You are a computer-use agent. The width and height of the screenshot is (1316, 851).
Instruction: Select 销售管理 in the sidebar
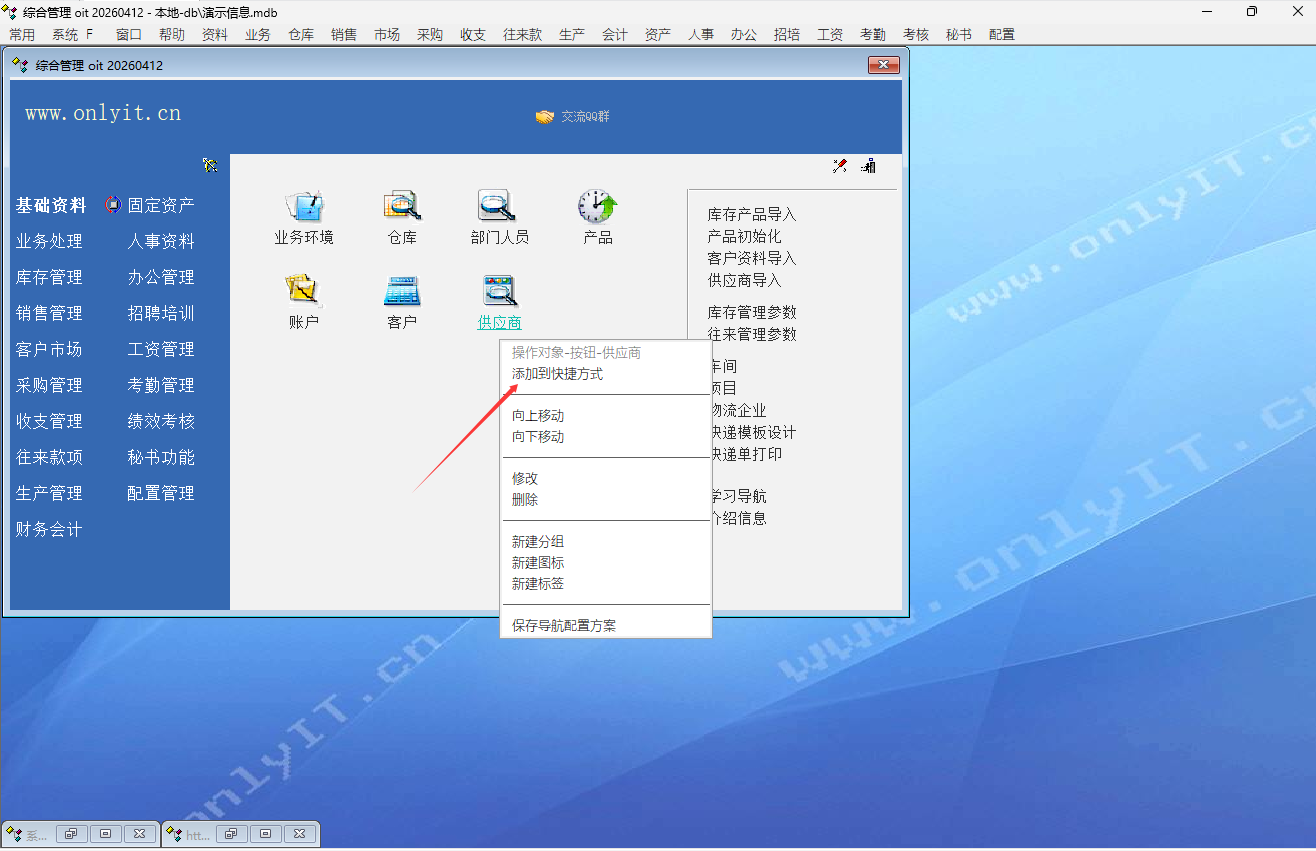(49, 313)
